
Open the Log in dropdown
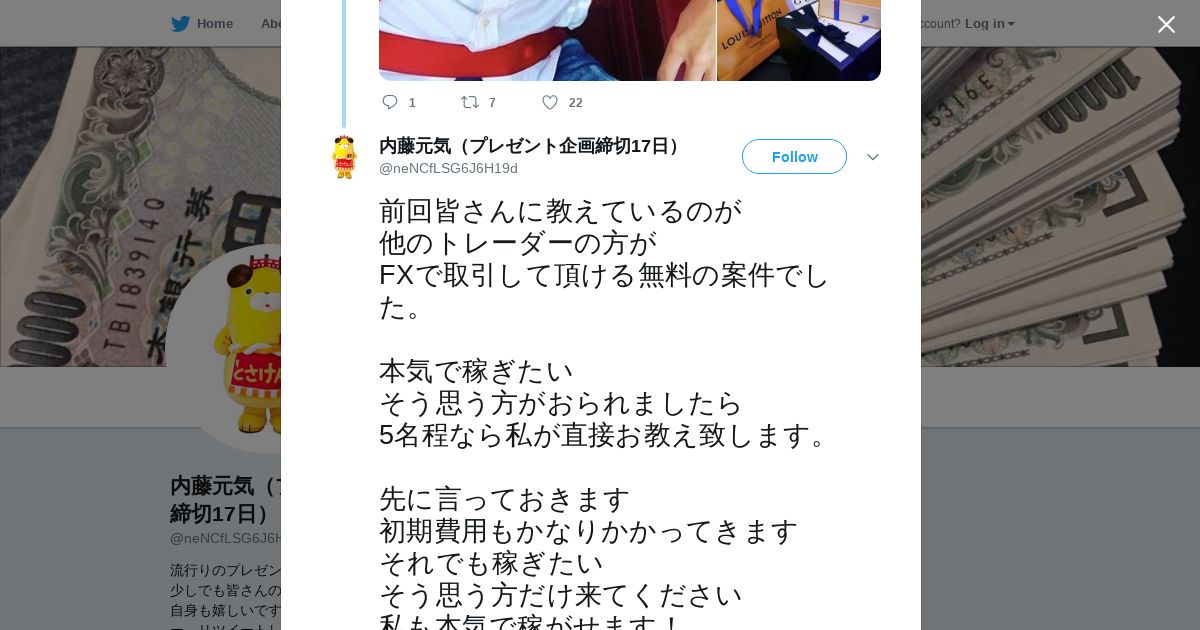click(989, 23)
